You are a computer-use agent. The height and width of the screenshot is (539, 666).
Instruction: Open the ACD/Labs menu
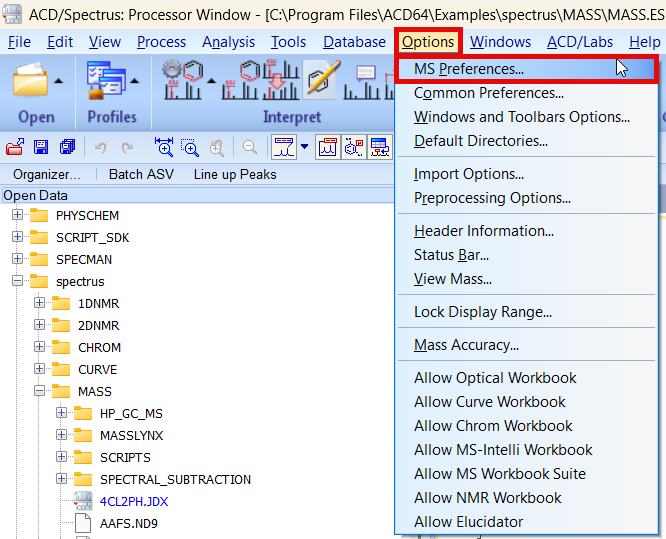click(580, 42)
